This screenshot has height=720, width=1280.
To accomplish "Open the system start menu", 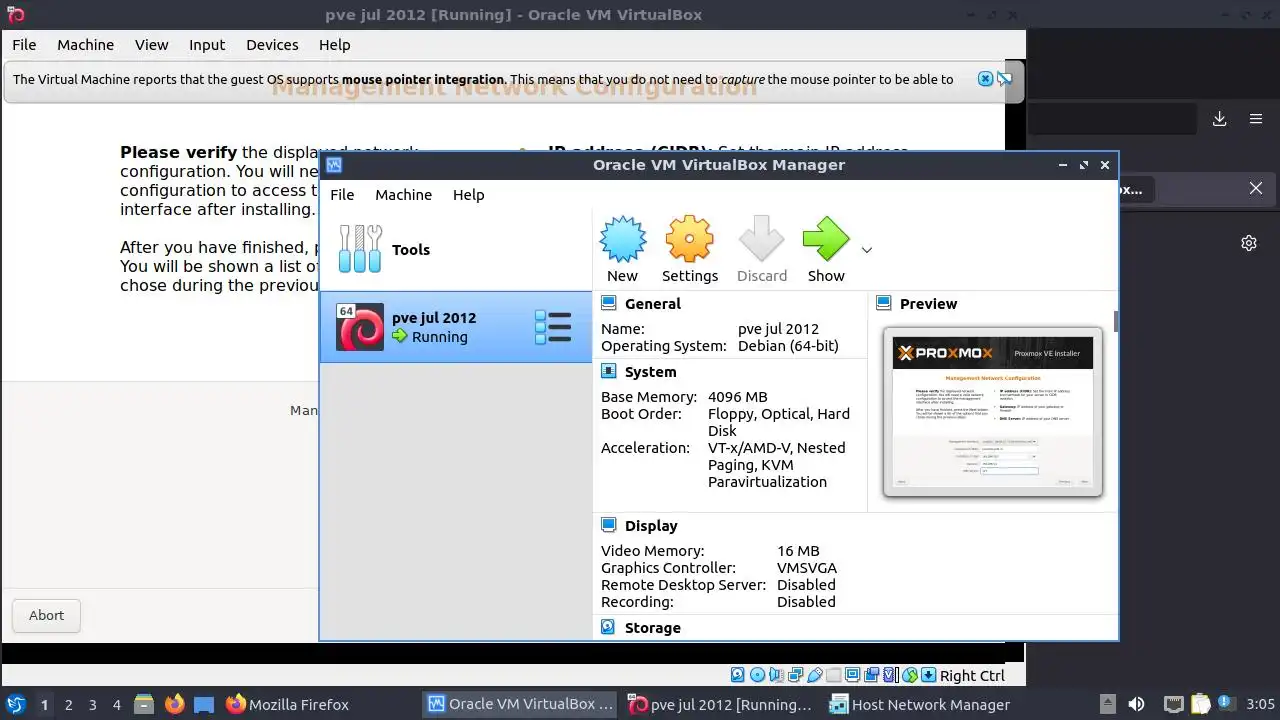I will [x=16, y=704].
